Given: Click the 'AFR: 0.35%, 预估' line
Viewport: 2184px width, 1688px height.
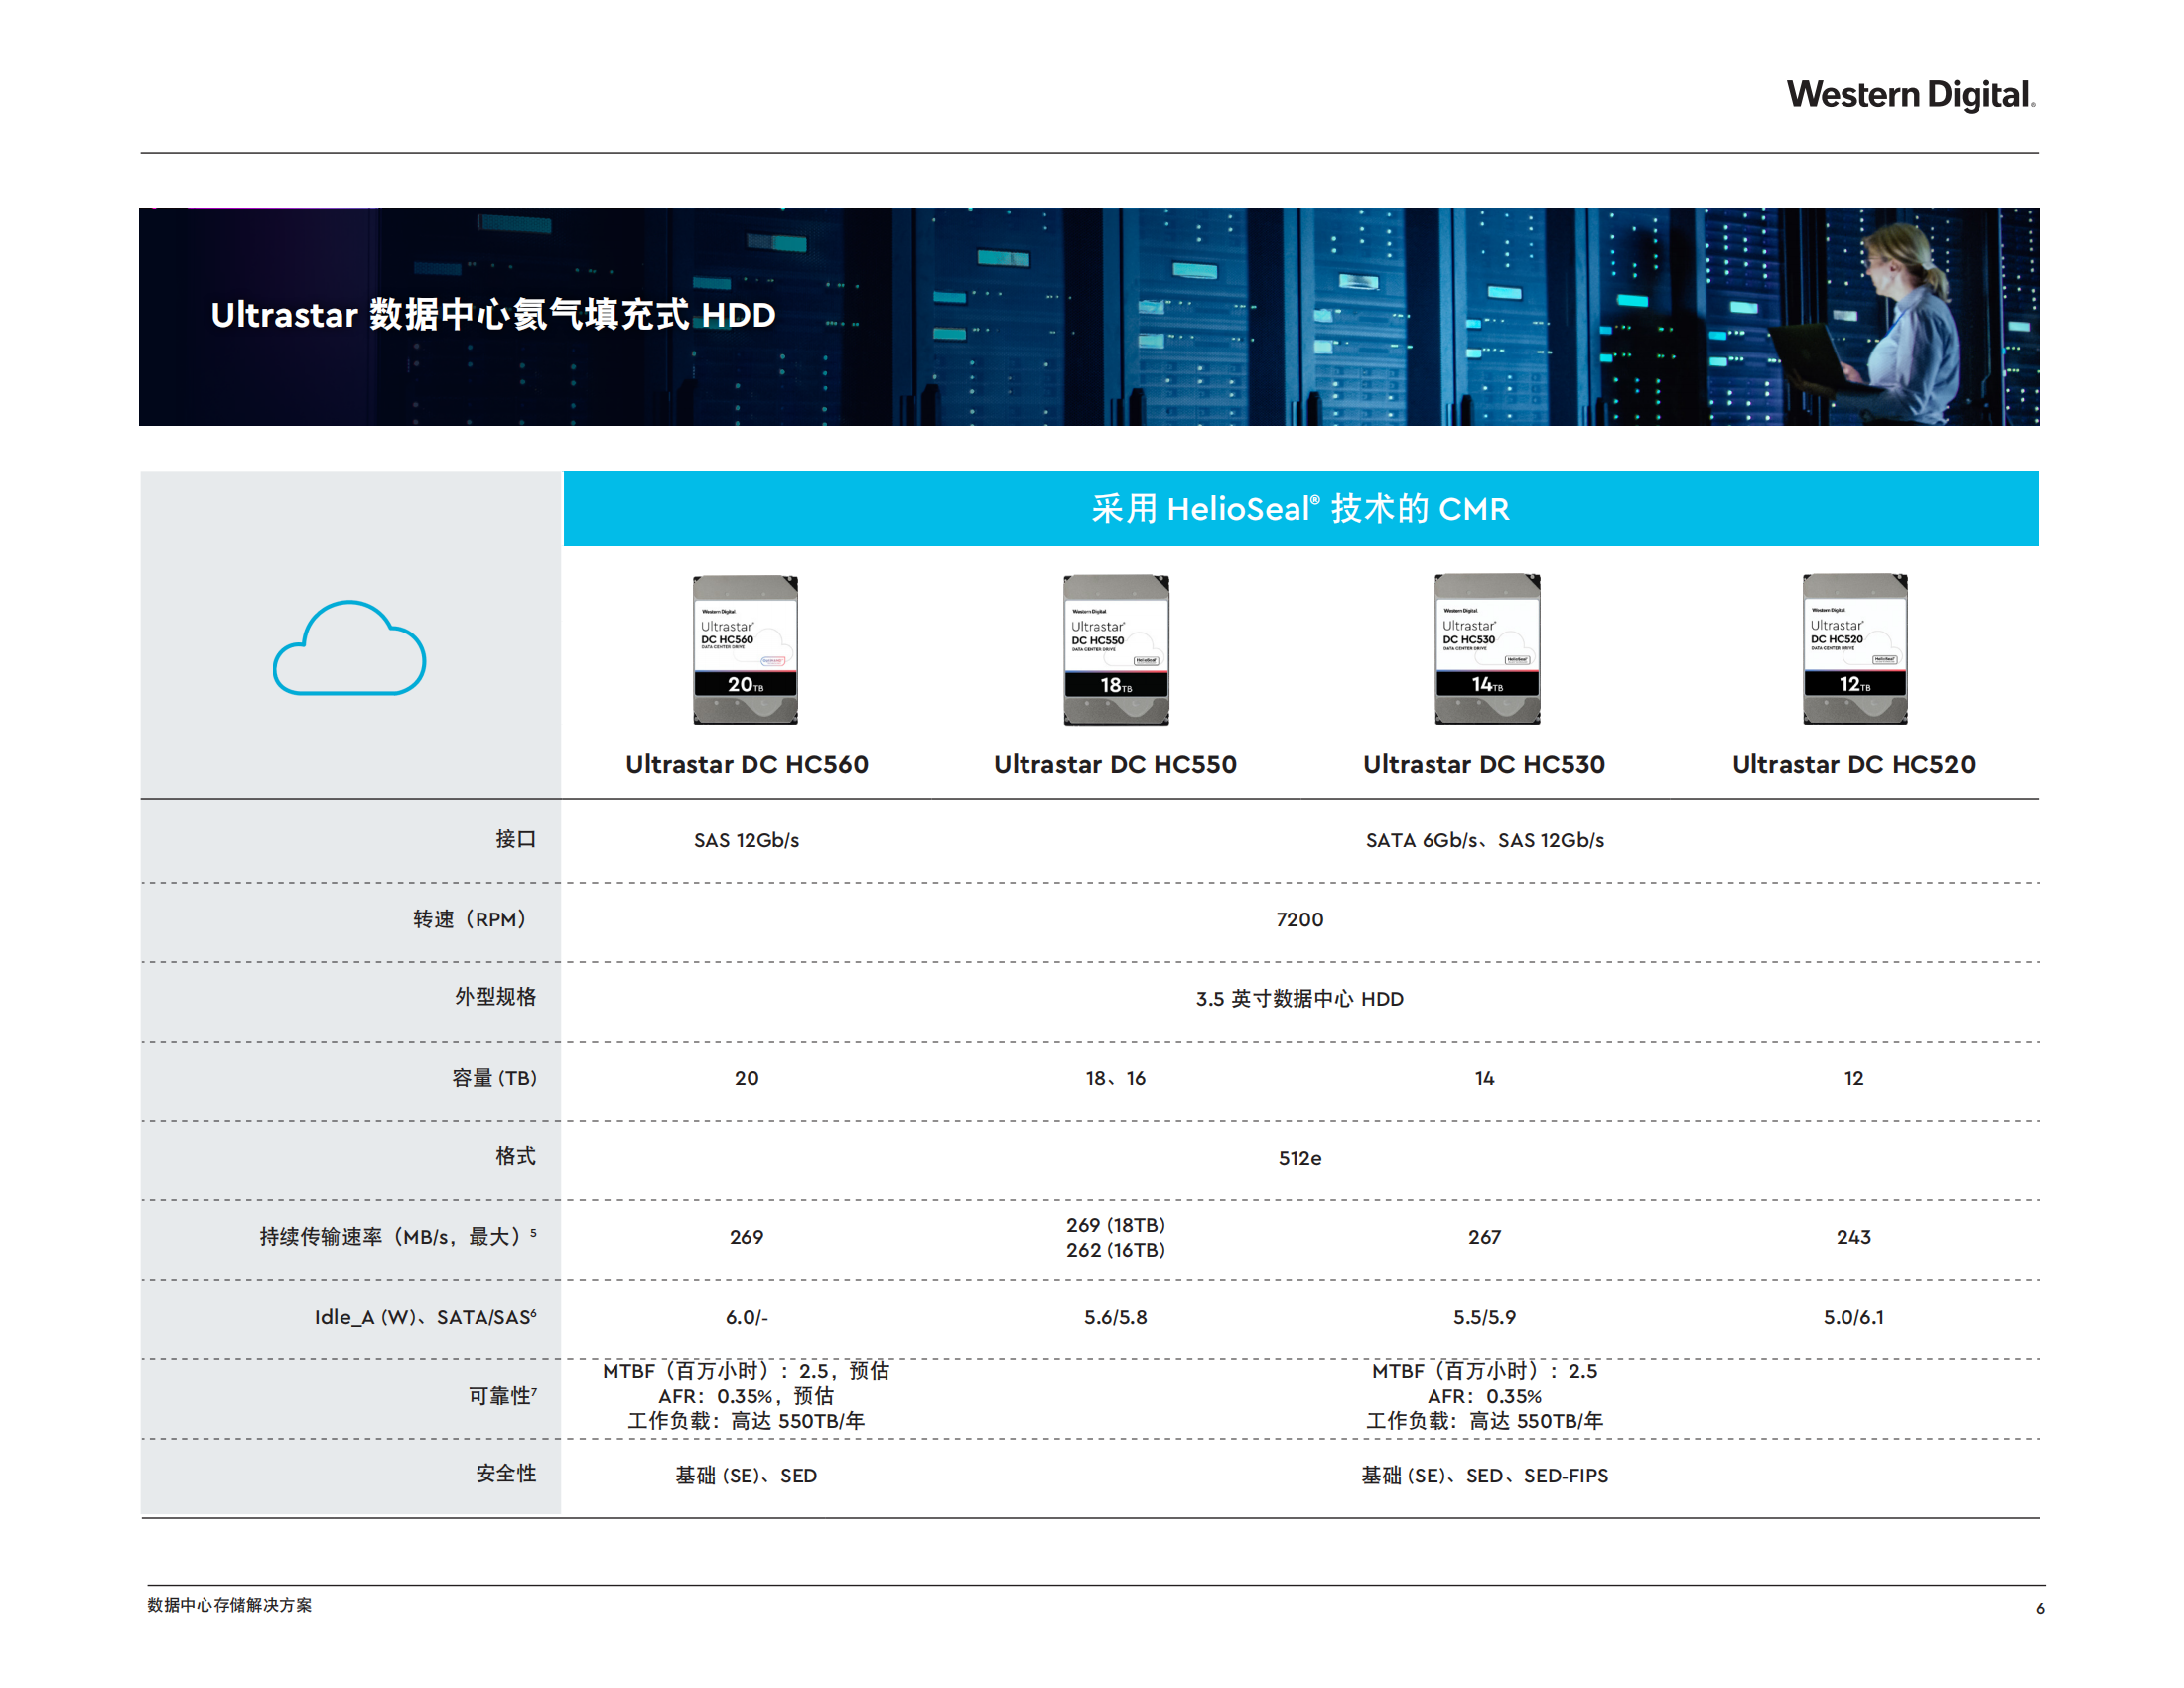Looking at the screenshot, I should click(x=746, y=1396).
